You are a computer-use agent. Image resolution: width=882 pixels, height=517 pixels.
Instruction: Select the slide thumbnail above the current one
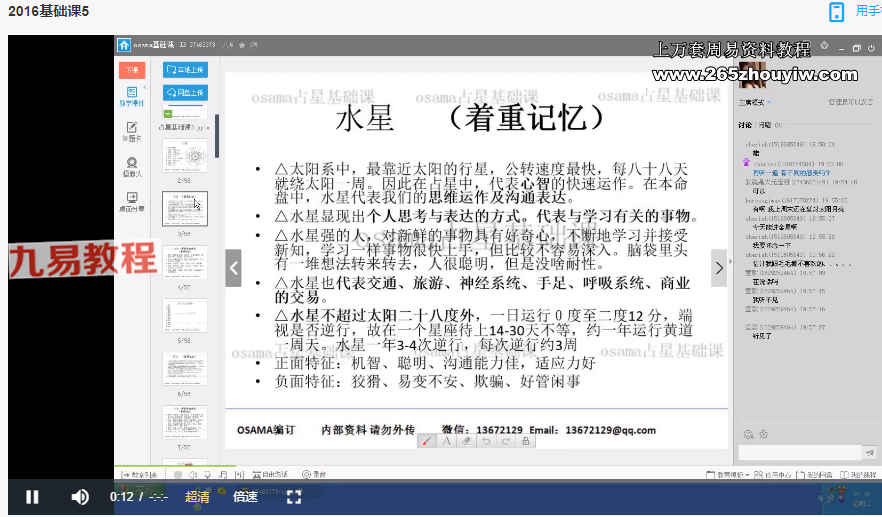click(x=184, y=156)
